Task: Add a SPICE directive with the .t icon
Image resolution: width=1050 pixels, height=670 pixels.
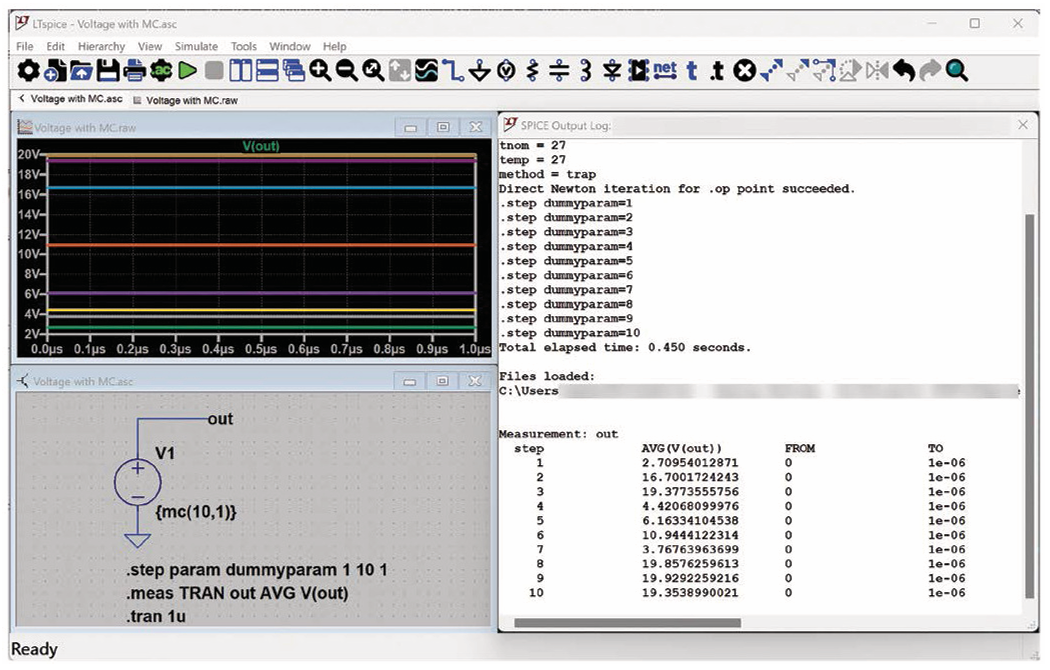Action: [x=716, y=70]
